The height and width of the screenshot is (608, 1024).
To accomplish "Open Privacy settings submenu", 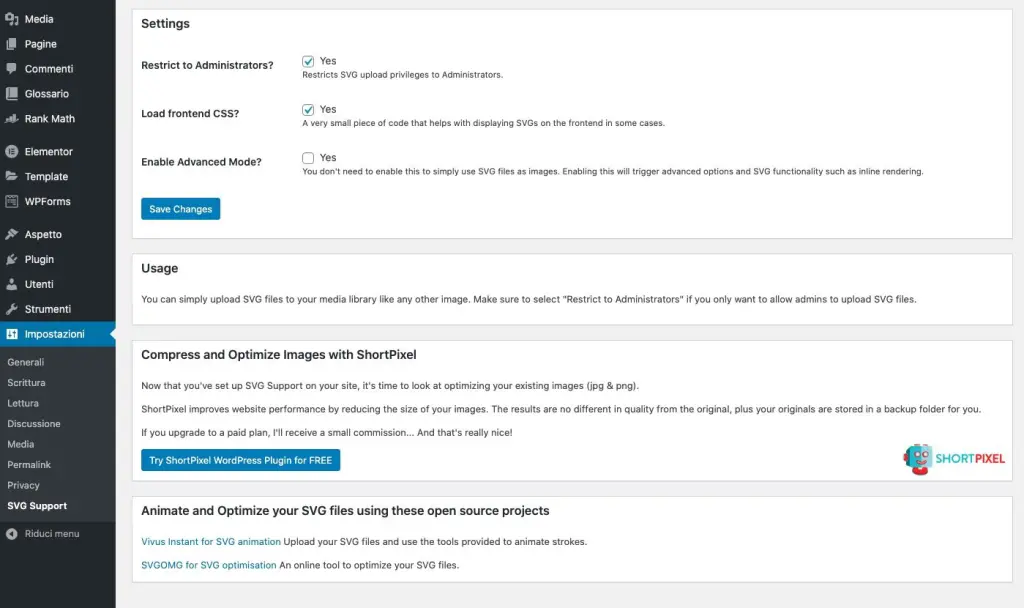I will (24, 485).
